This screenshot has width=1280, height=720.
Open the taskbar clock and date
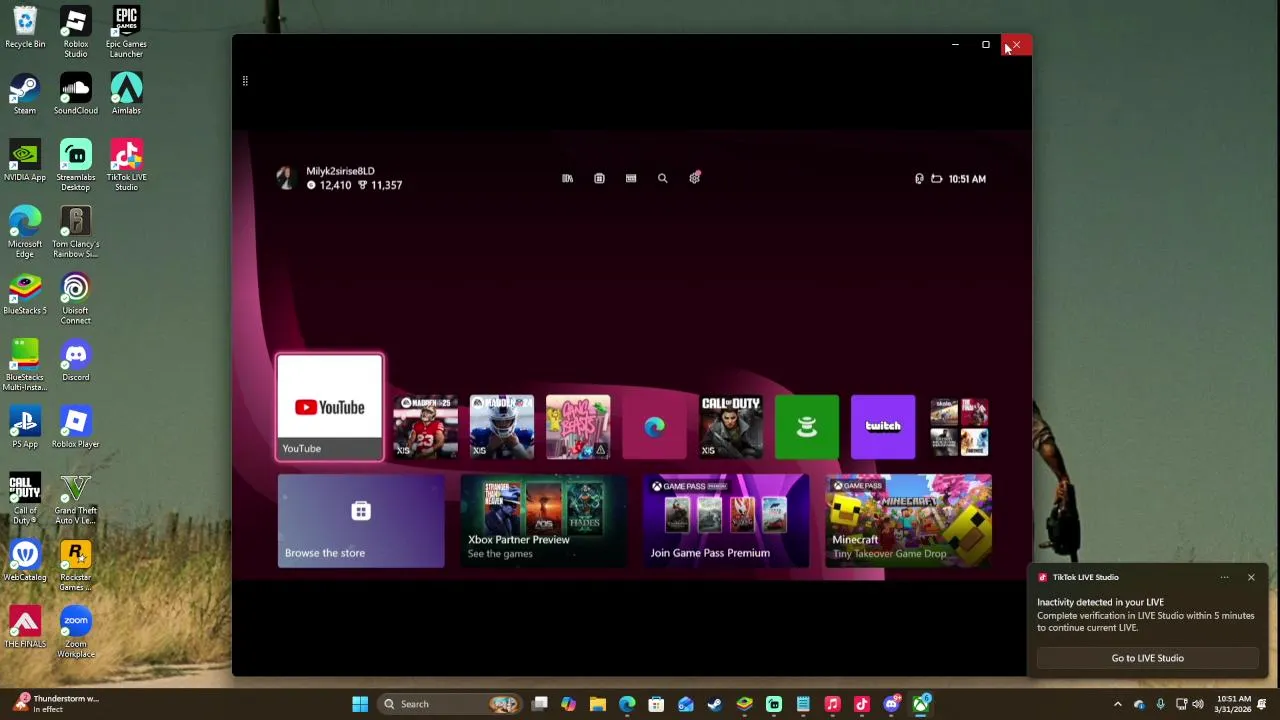click(x=1234, y=704)
